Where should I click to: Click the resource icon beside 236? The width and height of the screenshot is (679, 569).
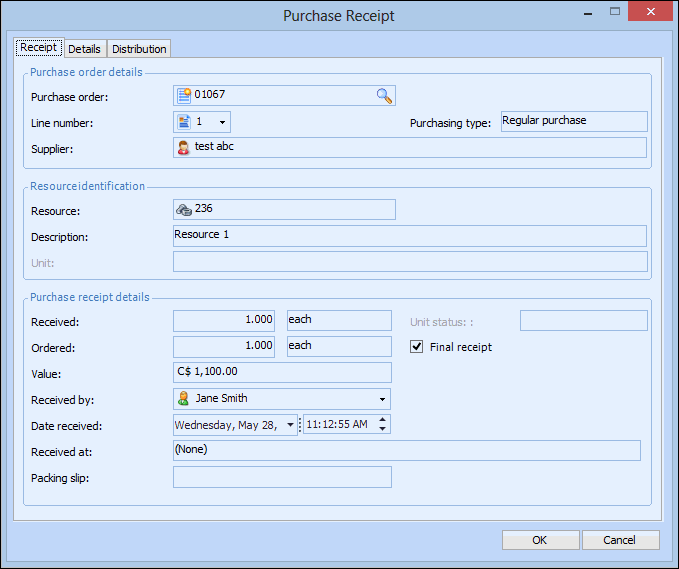click(x=184, y=209)
